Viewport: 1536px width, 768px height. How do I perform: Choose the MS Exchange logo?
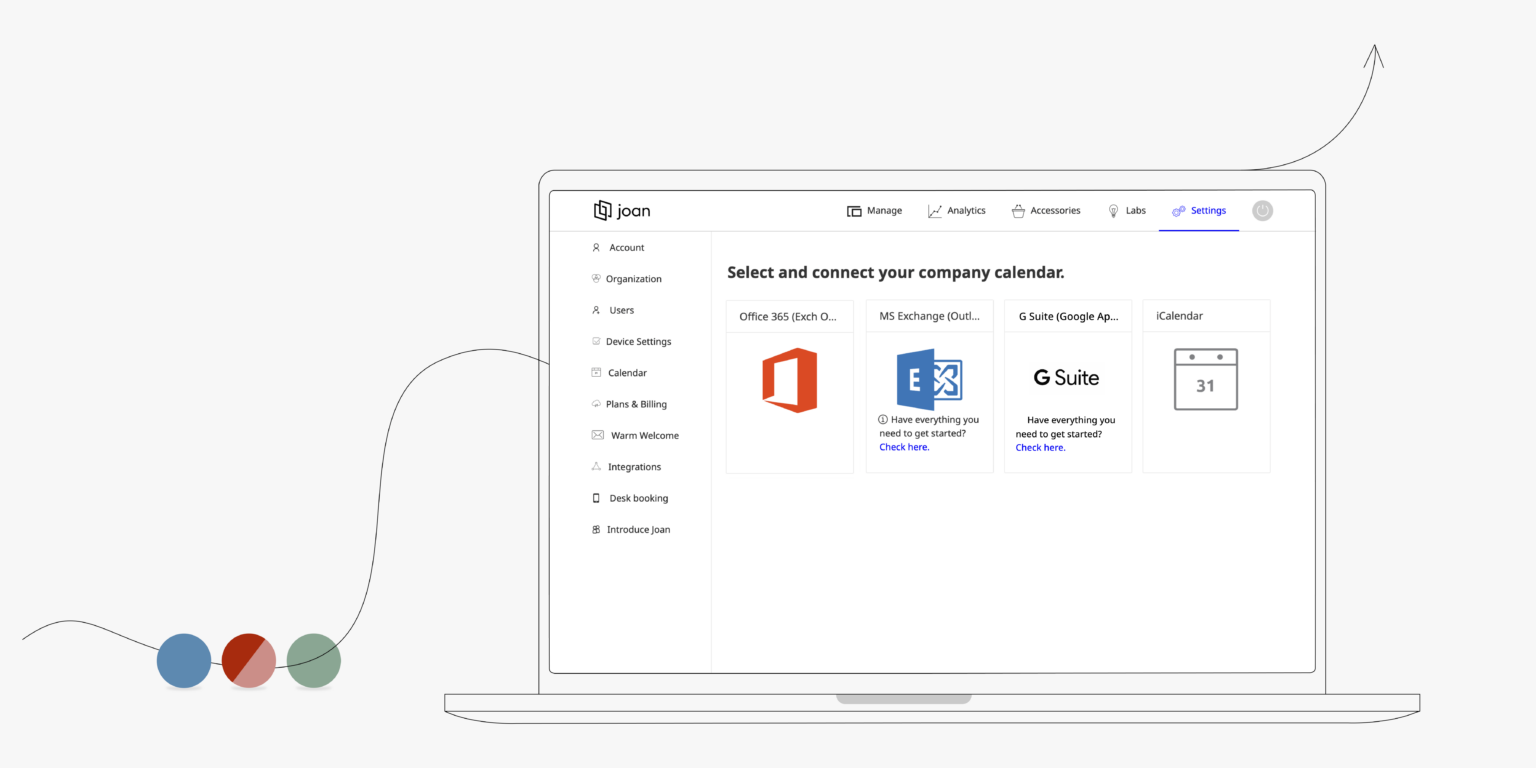click(x=929, y=379)
